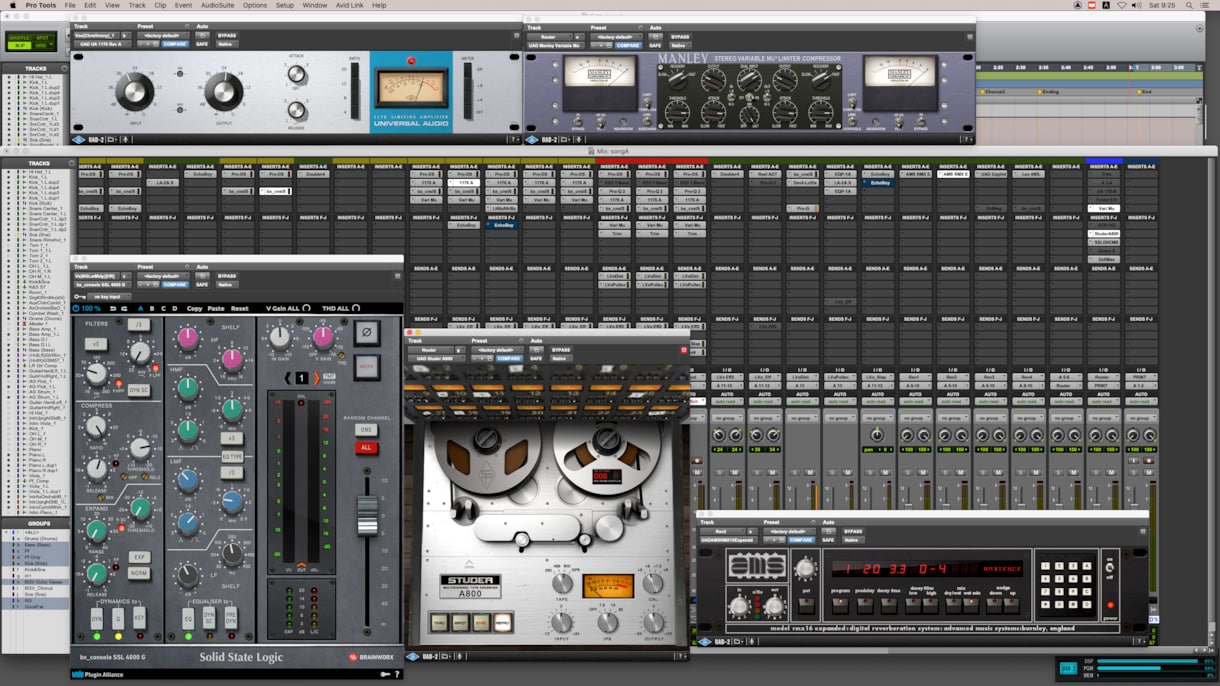This screenshot has height=686, width=1220.
Task: Click the SSL plugin power on icon
Action: point(77,308)
